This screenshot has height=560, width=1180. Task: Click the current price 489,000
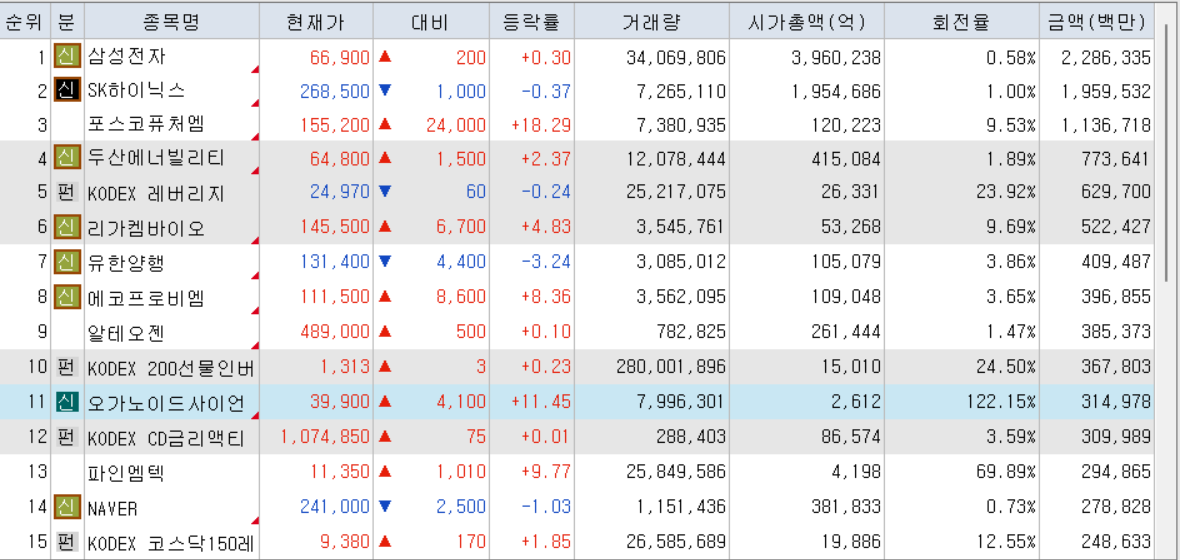(335, 332)
